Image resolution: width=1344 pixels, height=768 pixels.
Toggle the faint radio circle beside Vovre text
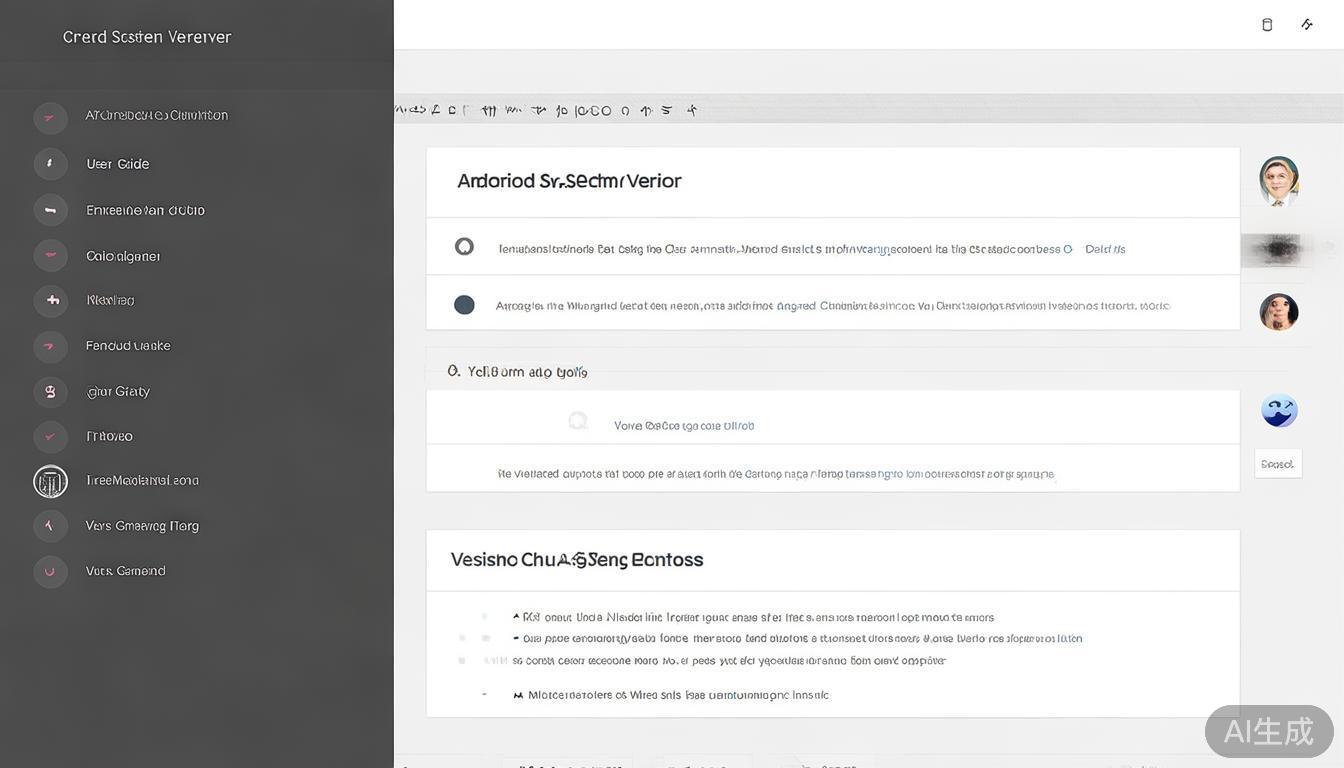pos(577,421)
